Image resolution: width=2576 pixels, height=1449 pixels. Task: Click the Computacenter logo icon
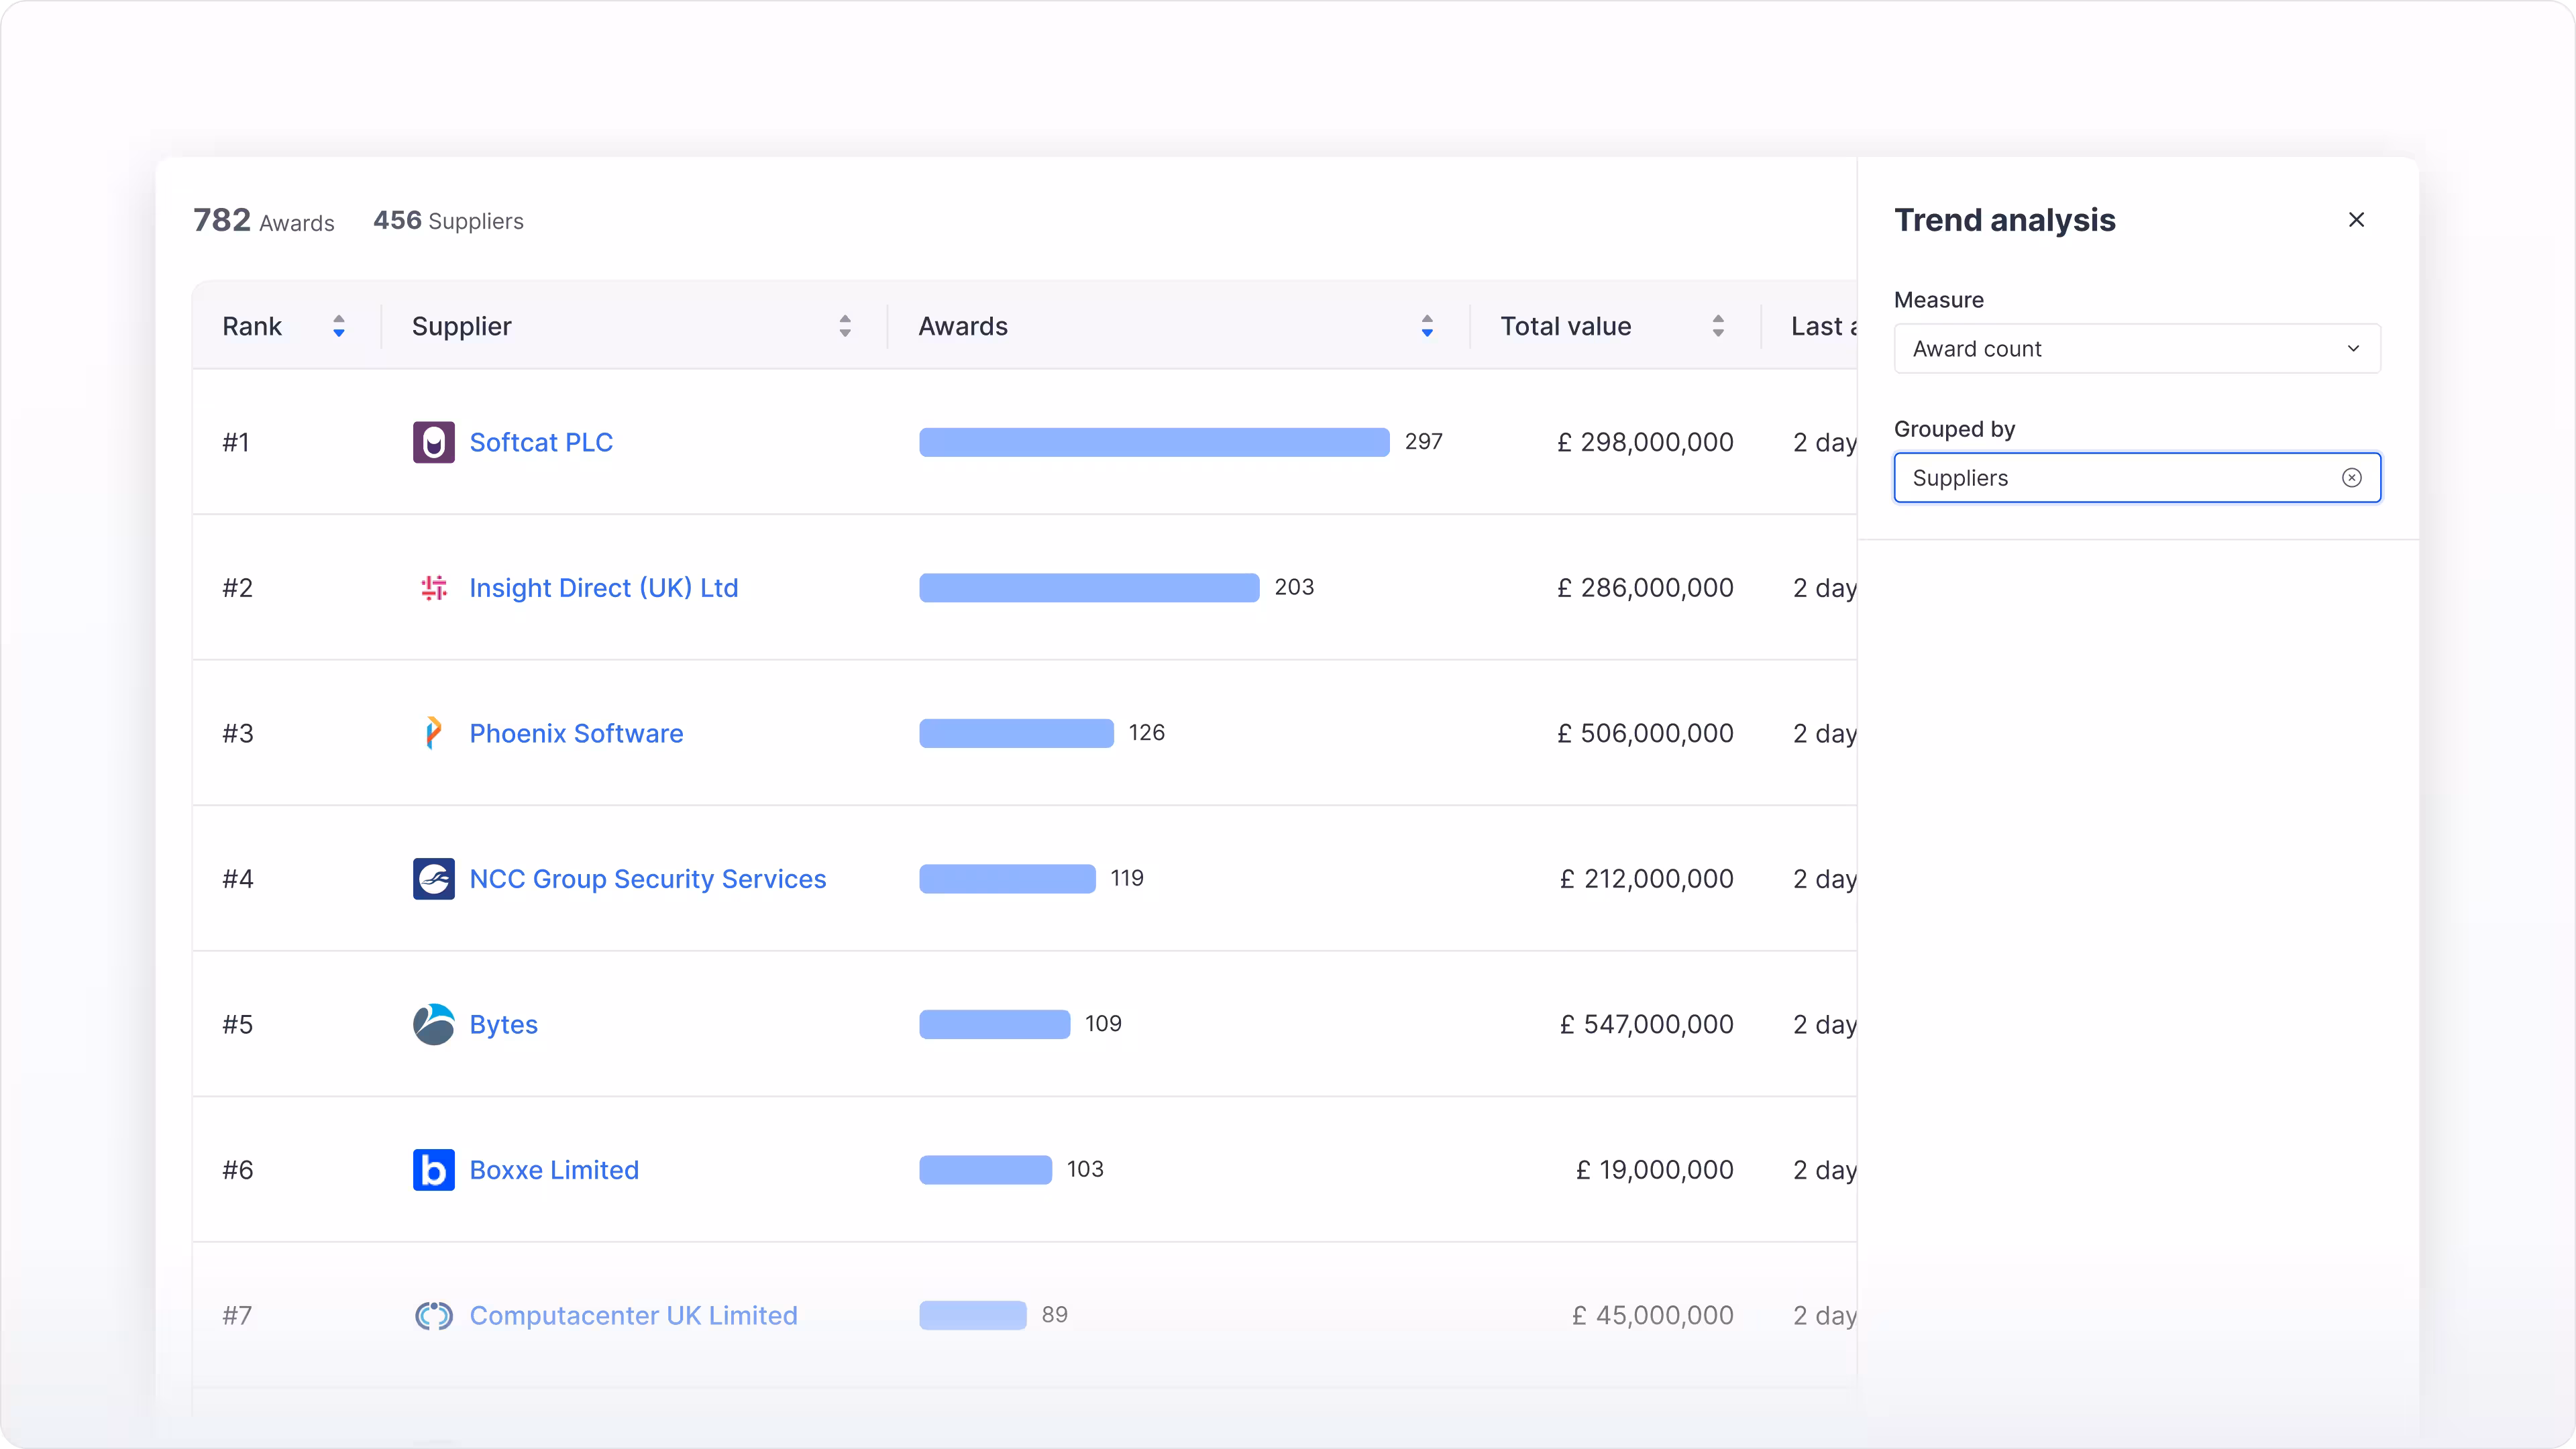pyautogui.click(x=433, y=1315)
